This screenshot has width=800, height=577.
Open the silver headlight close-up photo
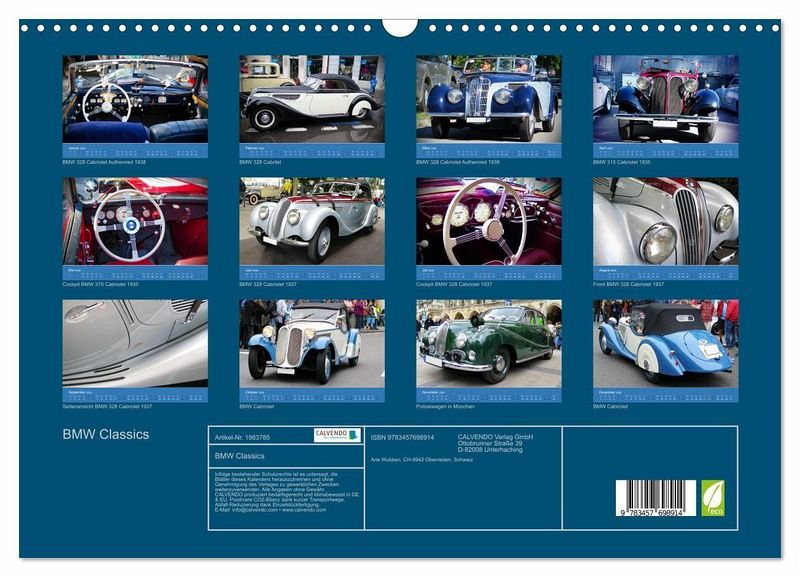[x=666, y=221]
